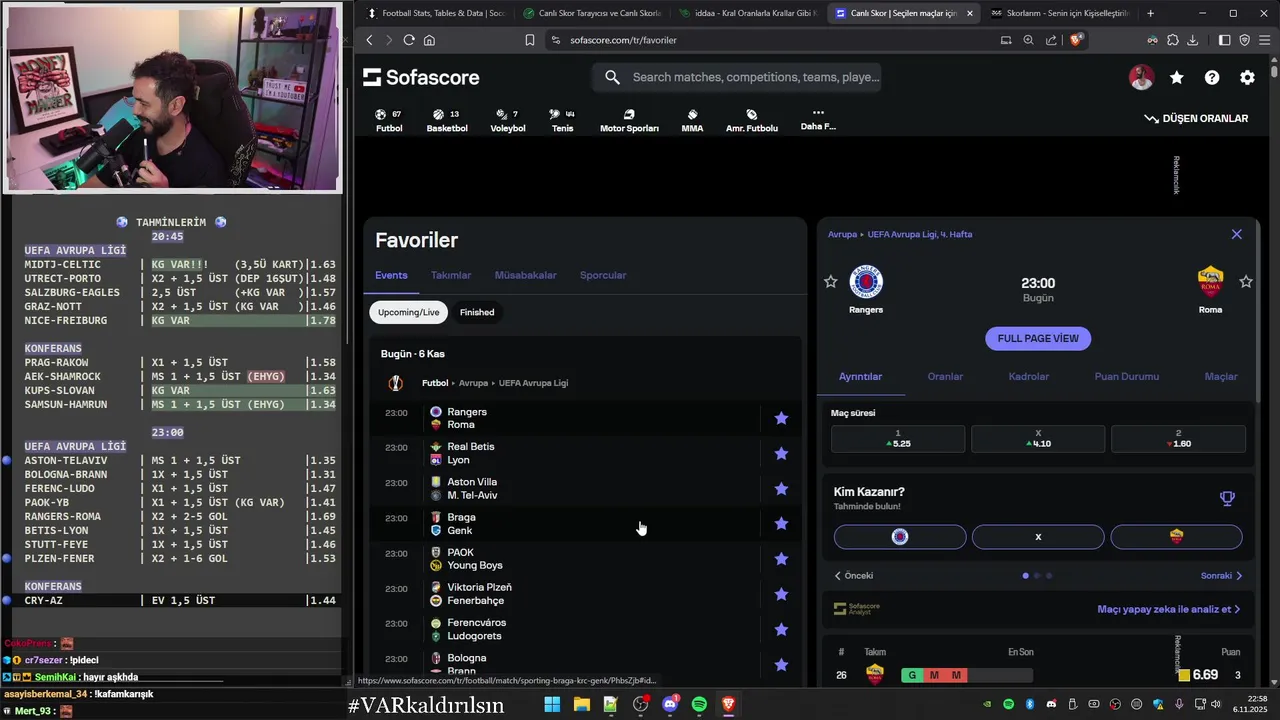Viewport: 1280px width, 720px height.
Task: Toggle favorite star for Ferencváros-Ludogorets
Action: click(781, 629)
